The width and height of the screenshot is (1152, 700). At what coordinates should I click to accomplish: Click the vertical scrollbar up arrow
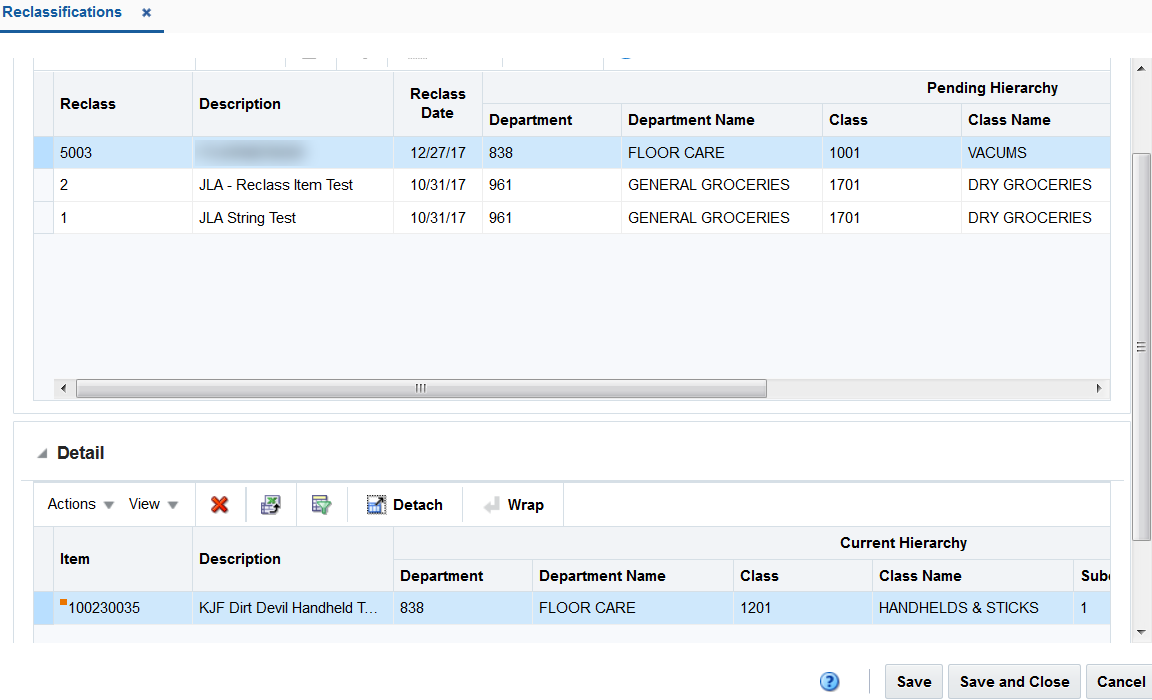click(1141, 68)
